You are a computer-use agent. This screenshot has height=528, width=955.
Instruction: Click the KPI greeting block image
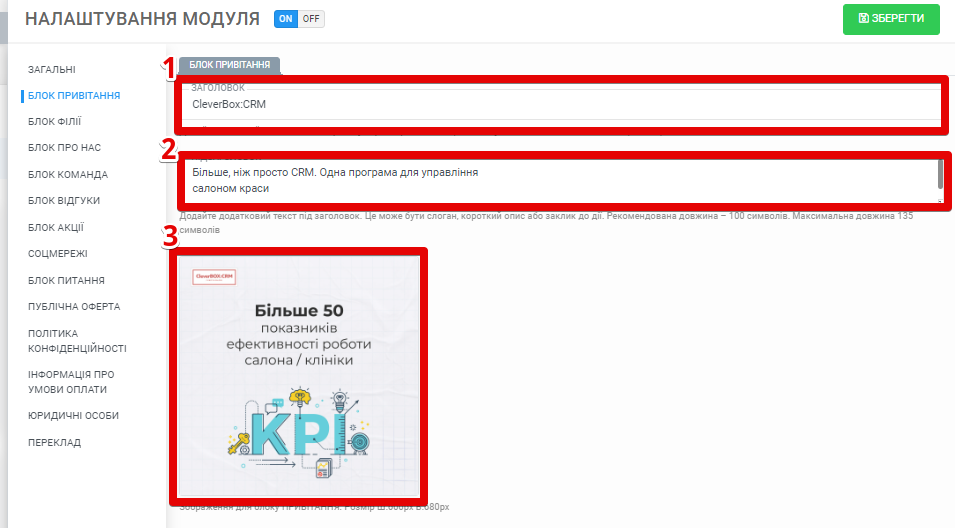(299, 376)
